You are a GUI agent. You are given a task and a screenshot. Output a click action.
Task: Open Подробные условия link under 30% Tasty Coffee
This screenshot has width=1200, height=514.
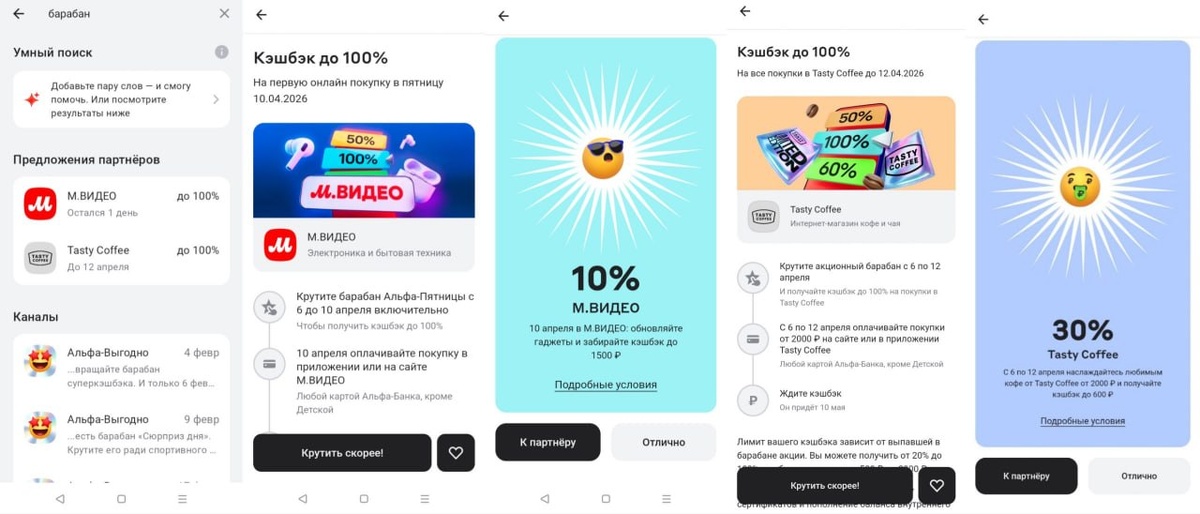tap(1082, 421)
